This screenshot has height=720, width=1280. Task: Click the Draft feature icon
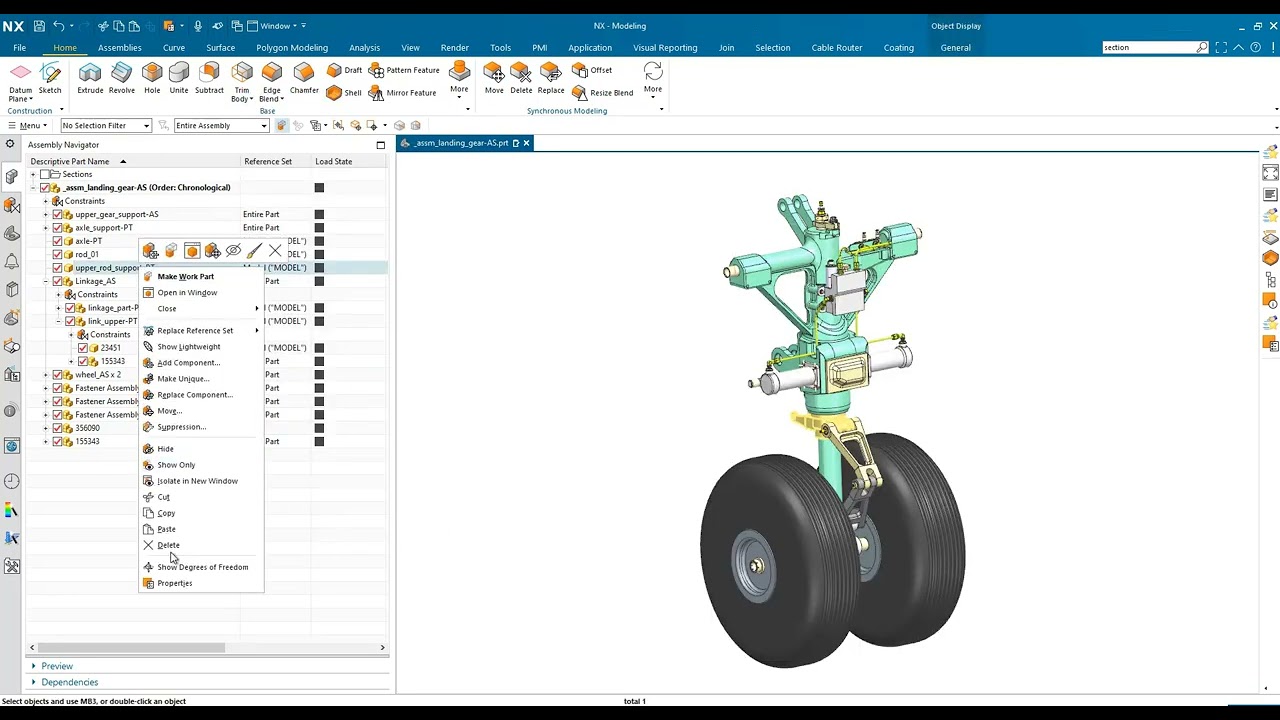coord(344,70)
